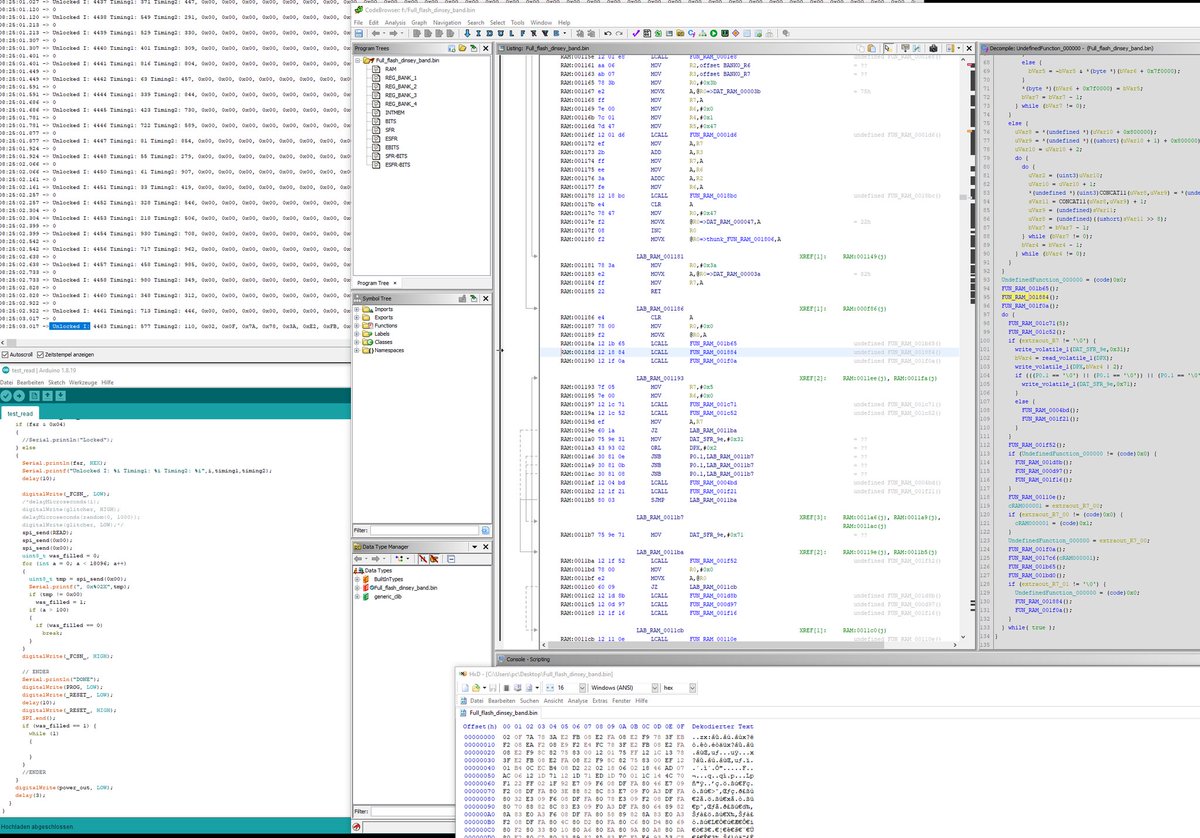Click the Ghidra save icon in toolbar
This screenshot has width=1200, height=838.
click(358, 33)
